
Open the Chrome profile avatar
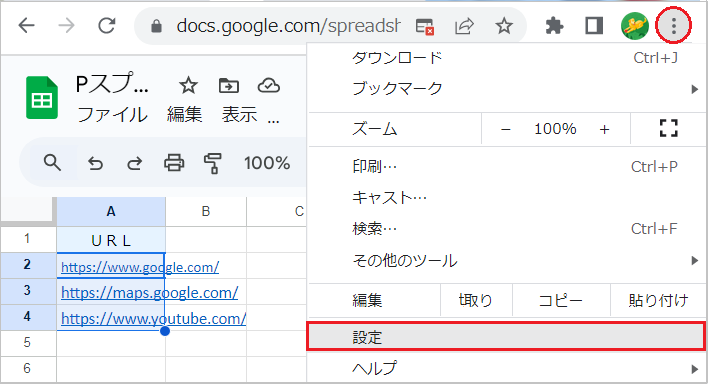pos(634,26)
